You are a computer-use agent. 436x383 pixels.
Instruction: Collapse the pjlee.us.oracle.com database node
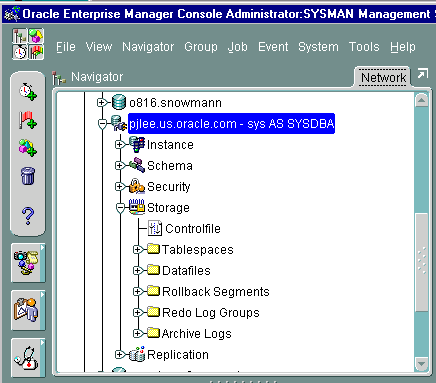pyautogui.click(x=103, y=124)
